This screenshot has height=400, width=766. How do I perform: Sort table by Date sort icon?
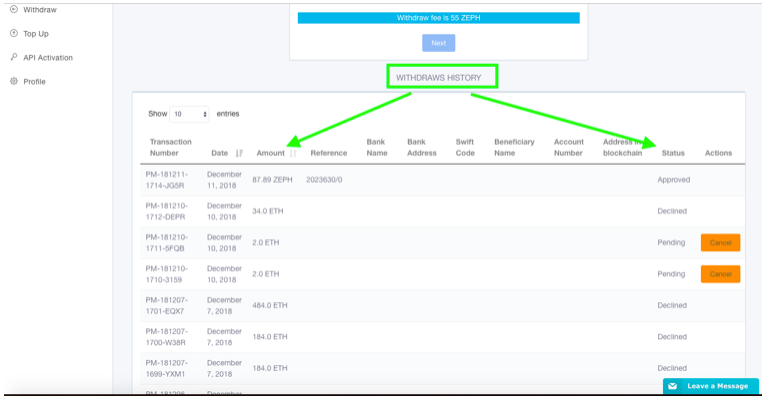click(x=239, y=153)
